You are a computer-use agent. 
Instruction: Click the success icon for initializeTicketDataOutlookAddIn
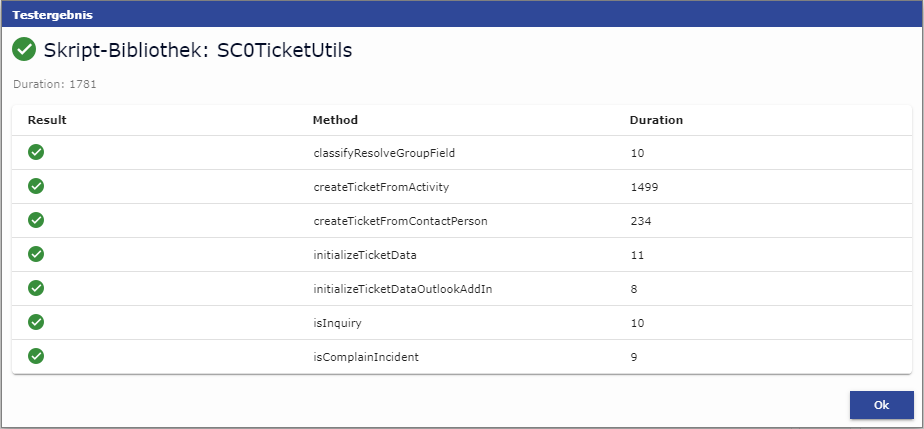coord(36,289)
